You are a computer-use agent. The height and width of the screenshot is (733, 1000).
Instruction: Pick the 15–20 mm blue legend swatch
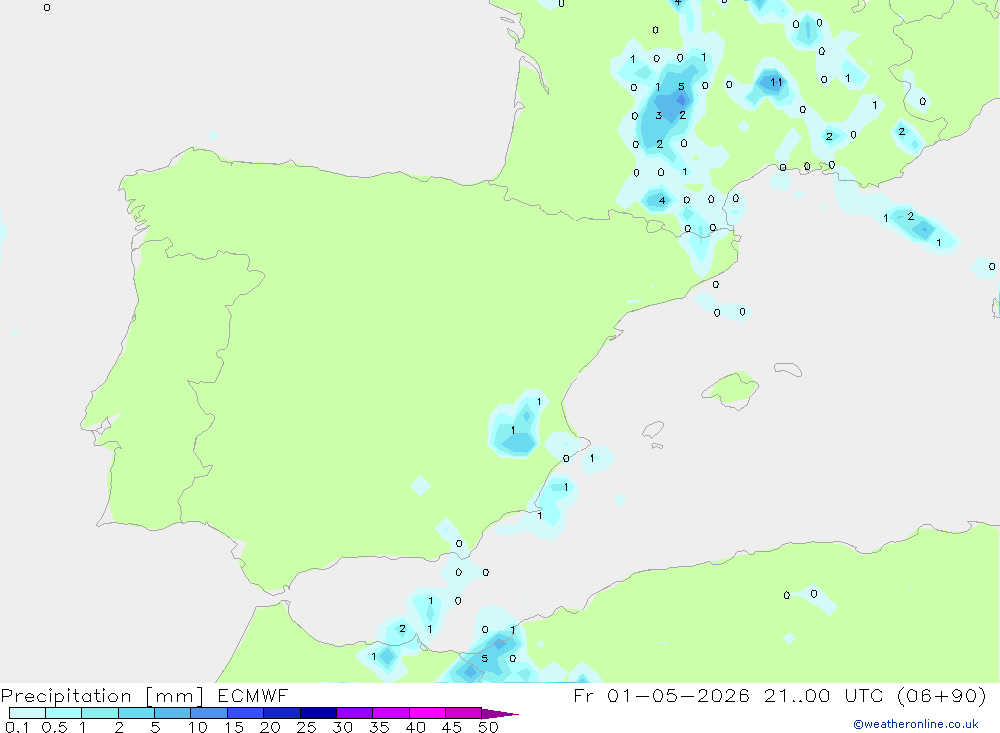[x=246, y=713]
